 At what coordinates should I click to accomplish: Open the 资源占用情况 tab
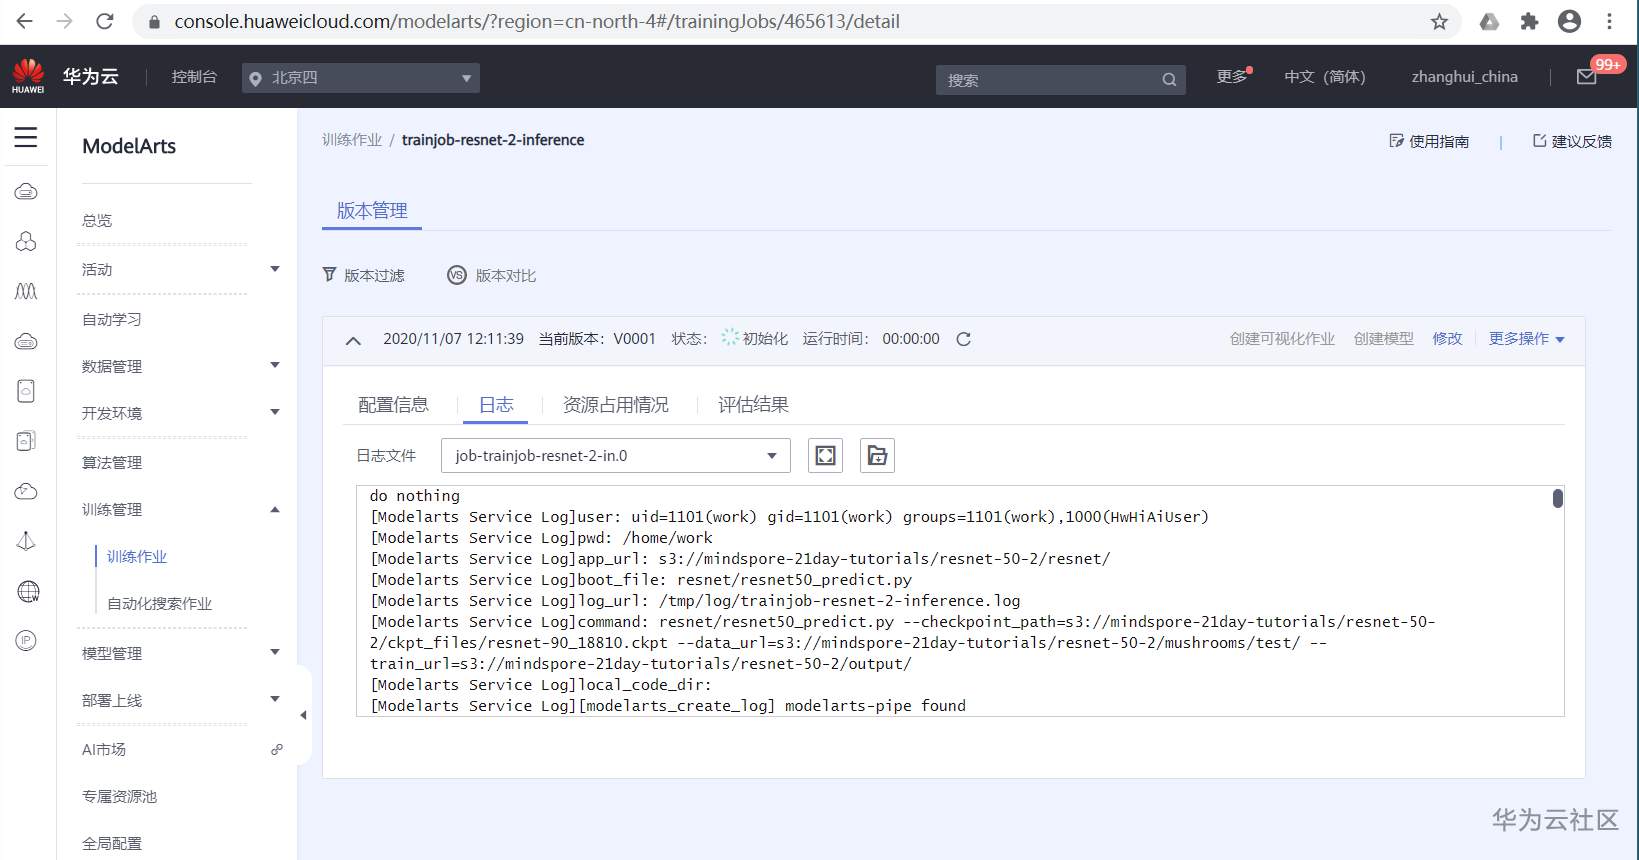pos(616,405)
